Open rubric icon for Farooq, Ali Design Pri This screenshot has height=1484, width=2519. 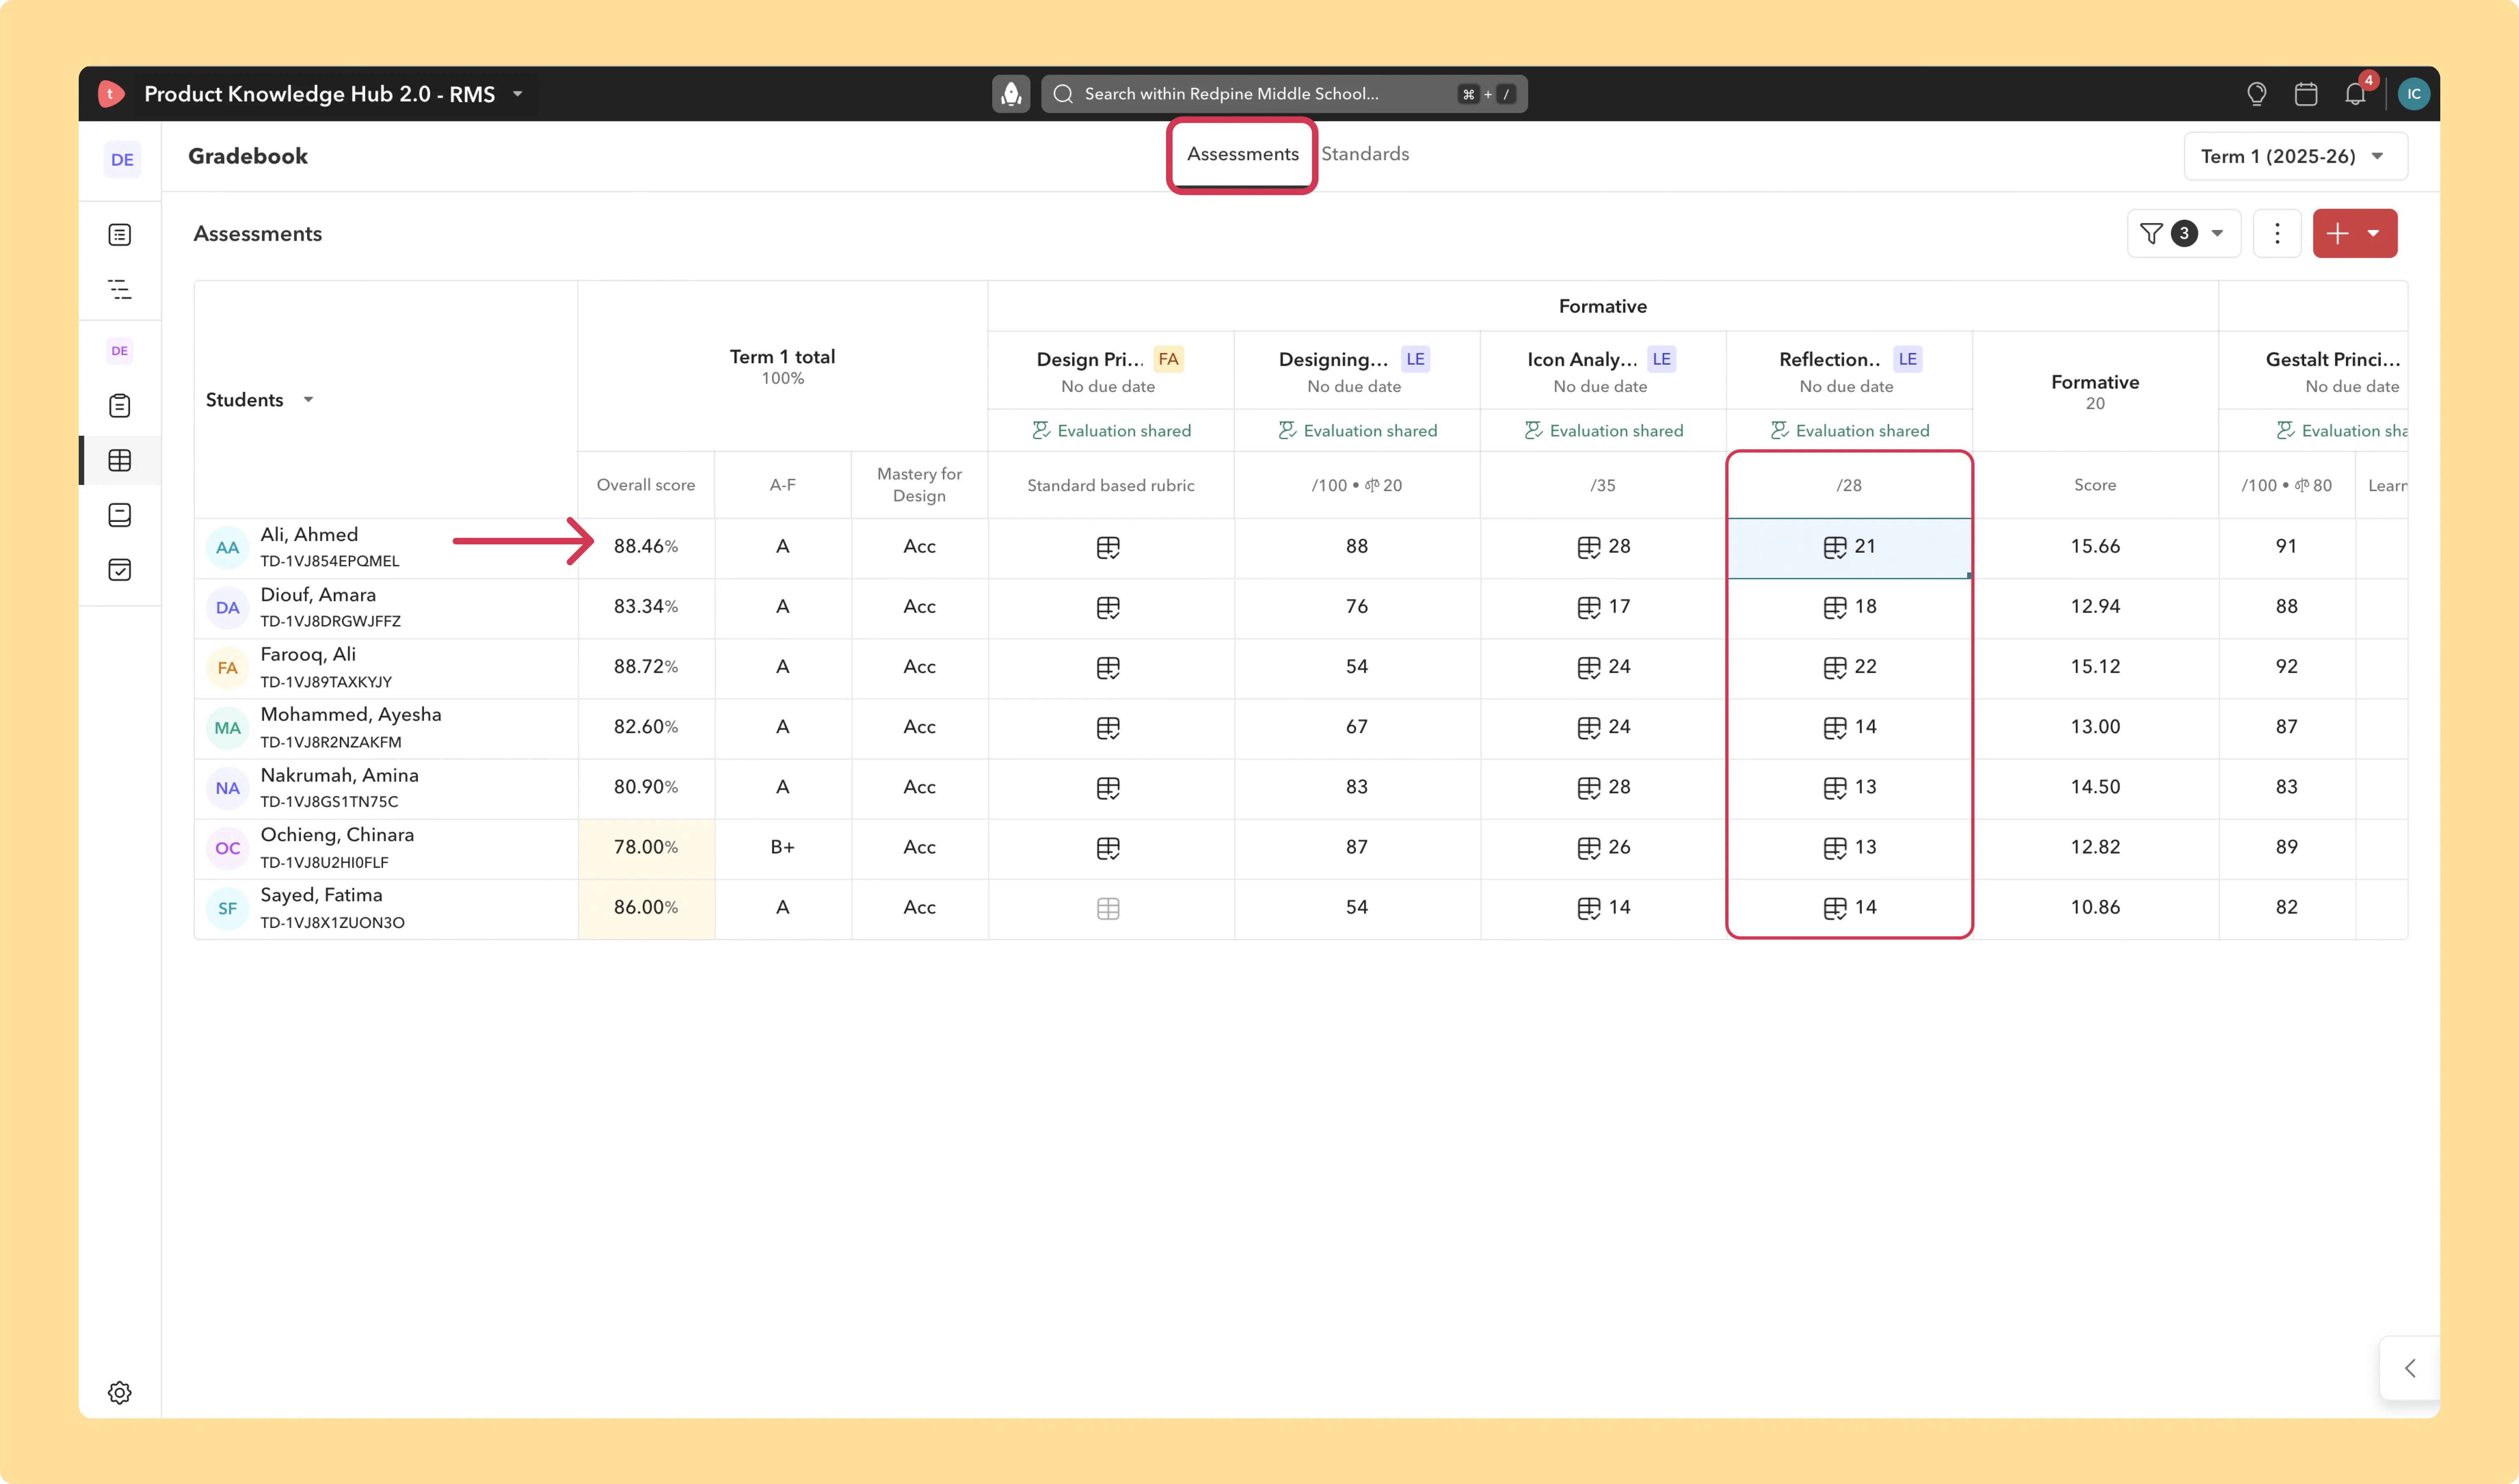pos(1108,667)
